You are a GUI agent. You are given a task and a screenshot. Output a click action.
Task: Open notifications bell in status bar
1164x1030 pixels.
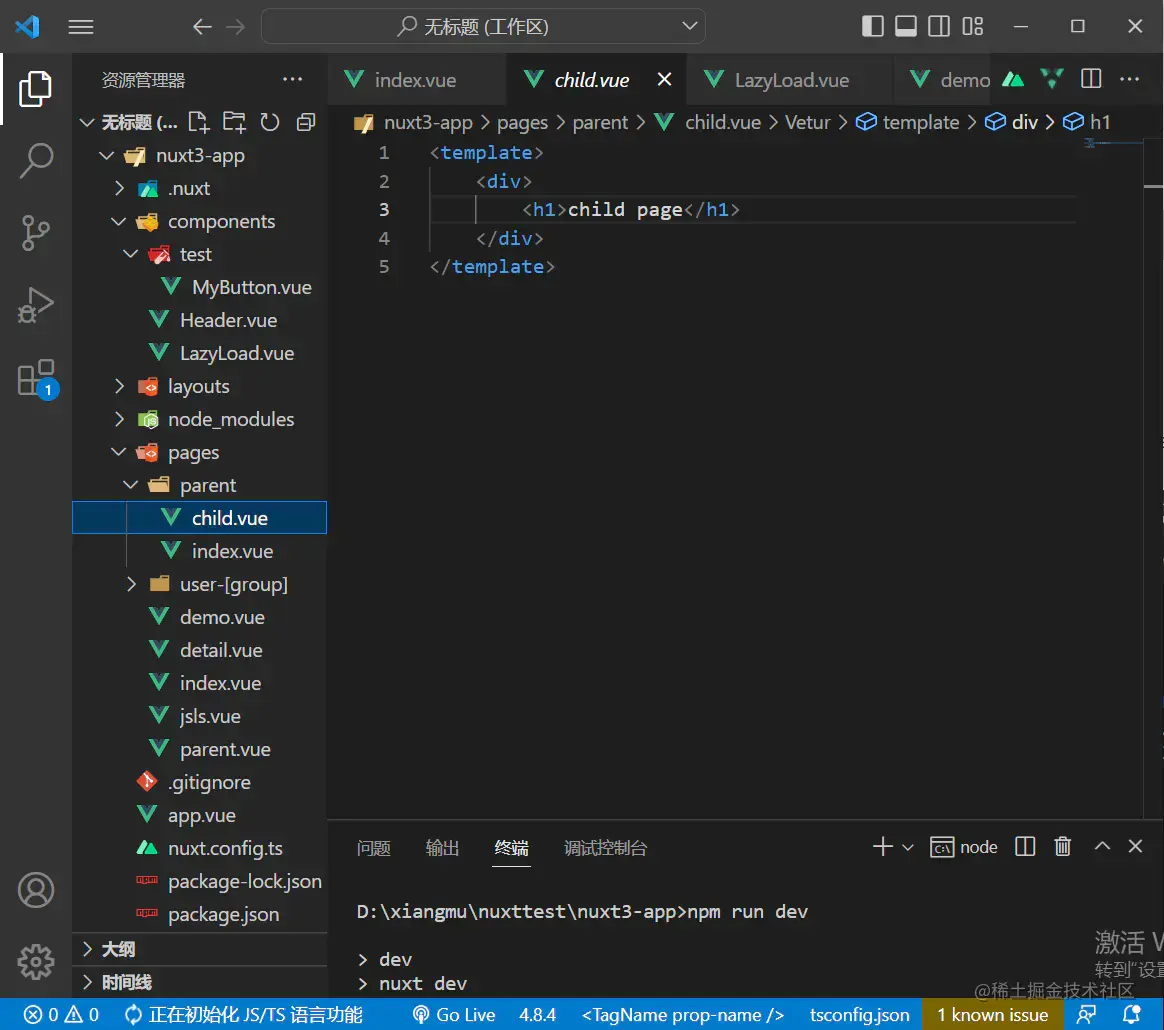pyautogui.click(x=1131, y=1014)
